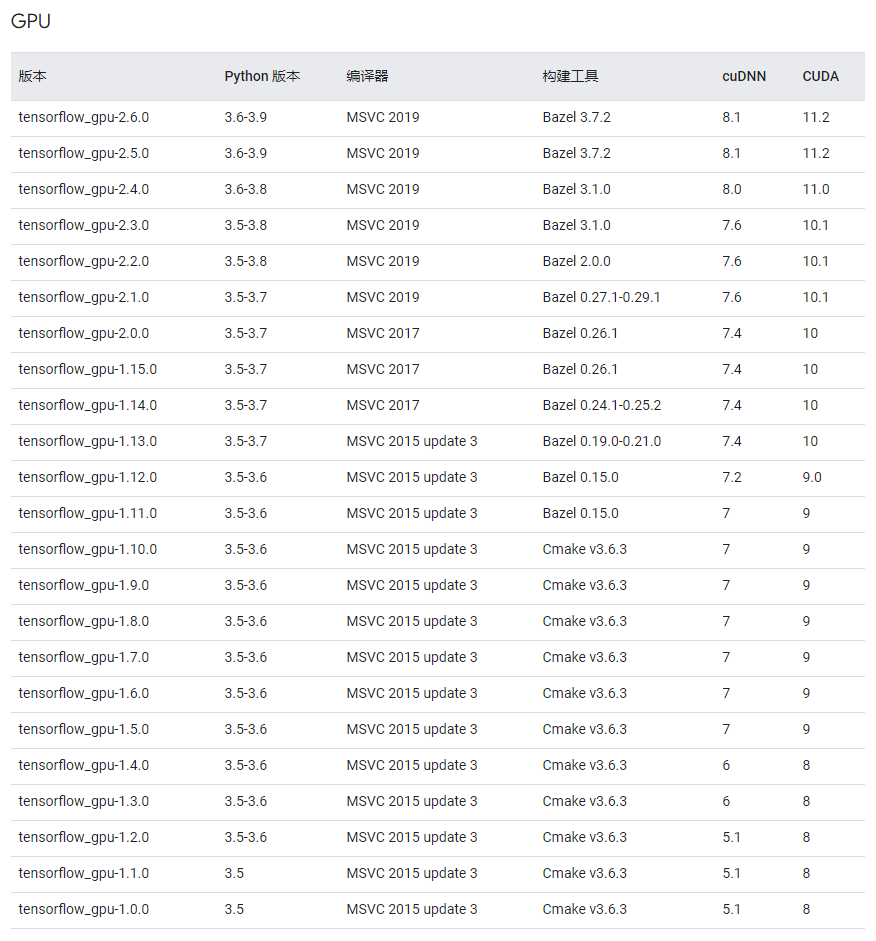Select the tensorflow_gpu-1.4.0 cell
The width and height of the screenshot is (876, 941).
pos(83,765)
